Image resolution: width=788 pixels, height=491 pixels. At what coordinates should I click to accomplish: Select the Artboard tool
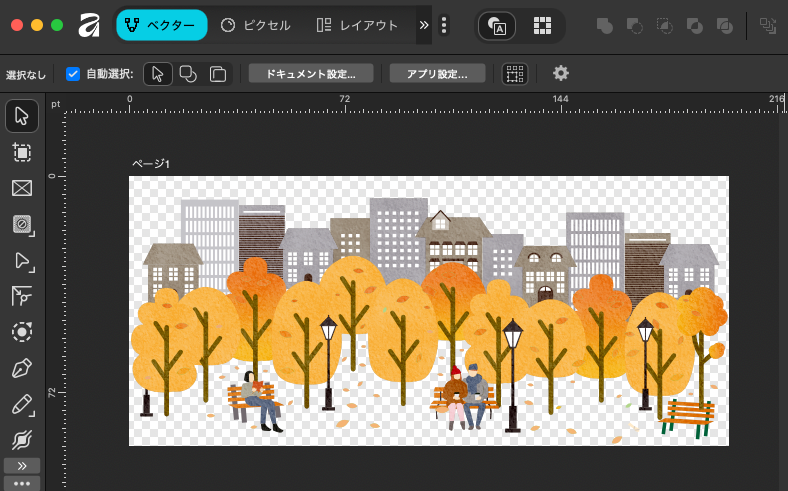[x=22, y=152]
